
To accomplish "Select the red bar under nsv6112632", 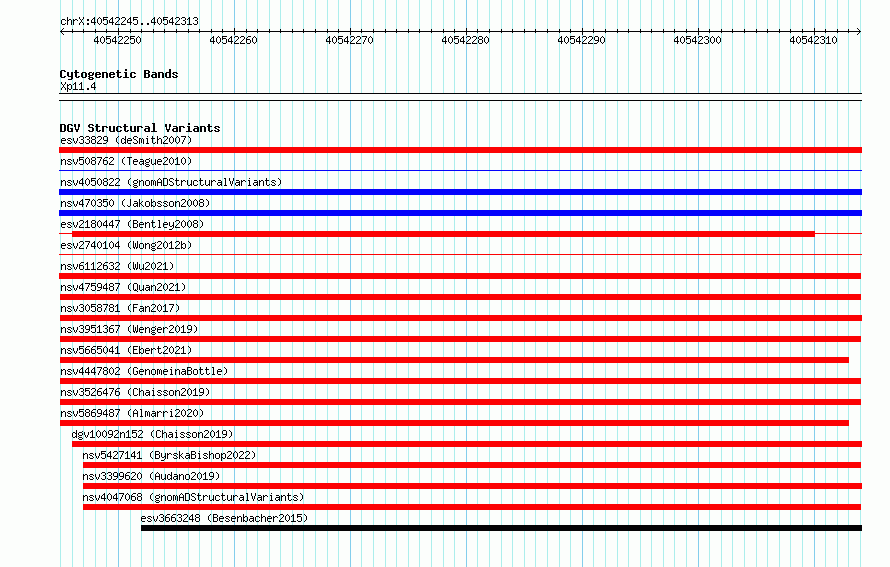I will pyautogui.click(x=460, y=276).
